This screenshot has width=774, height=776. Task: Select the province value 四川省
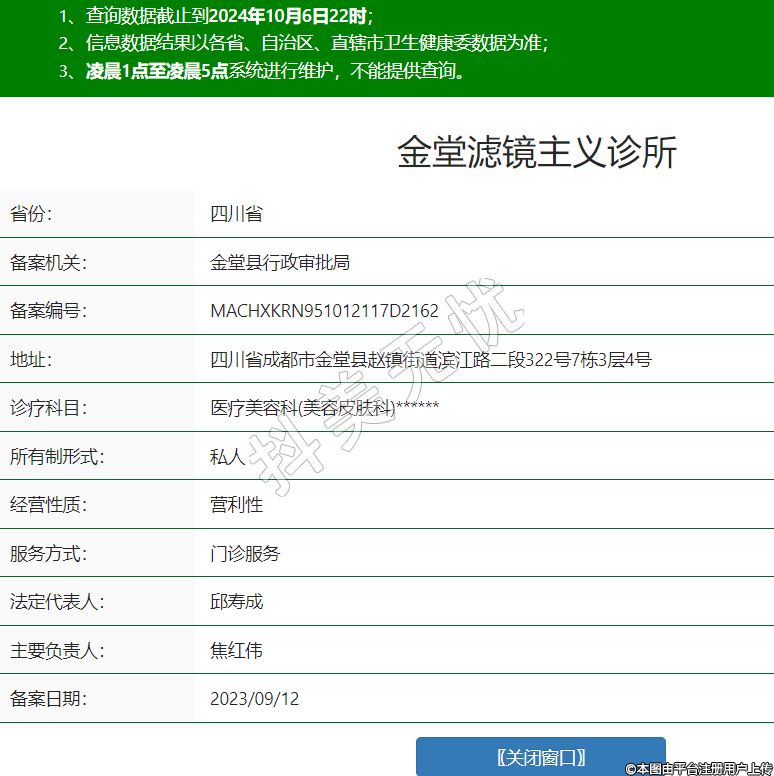pos(236,214)
